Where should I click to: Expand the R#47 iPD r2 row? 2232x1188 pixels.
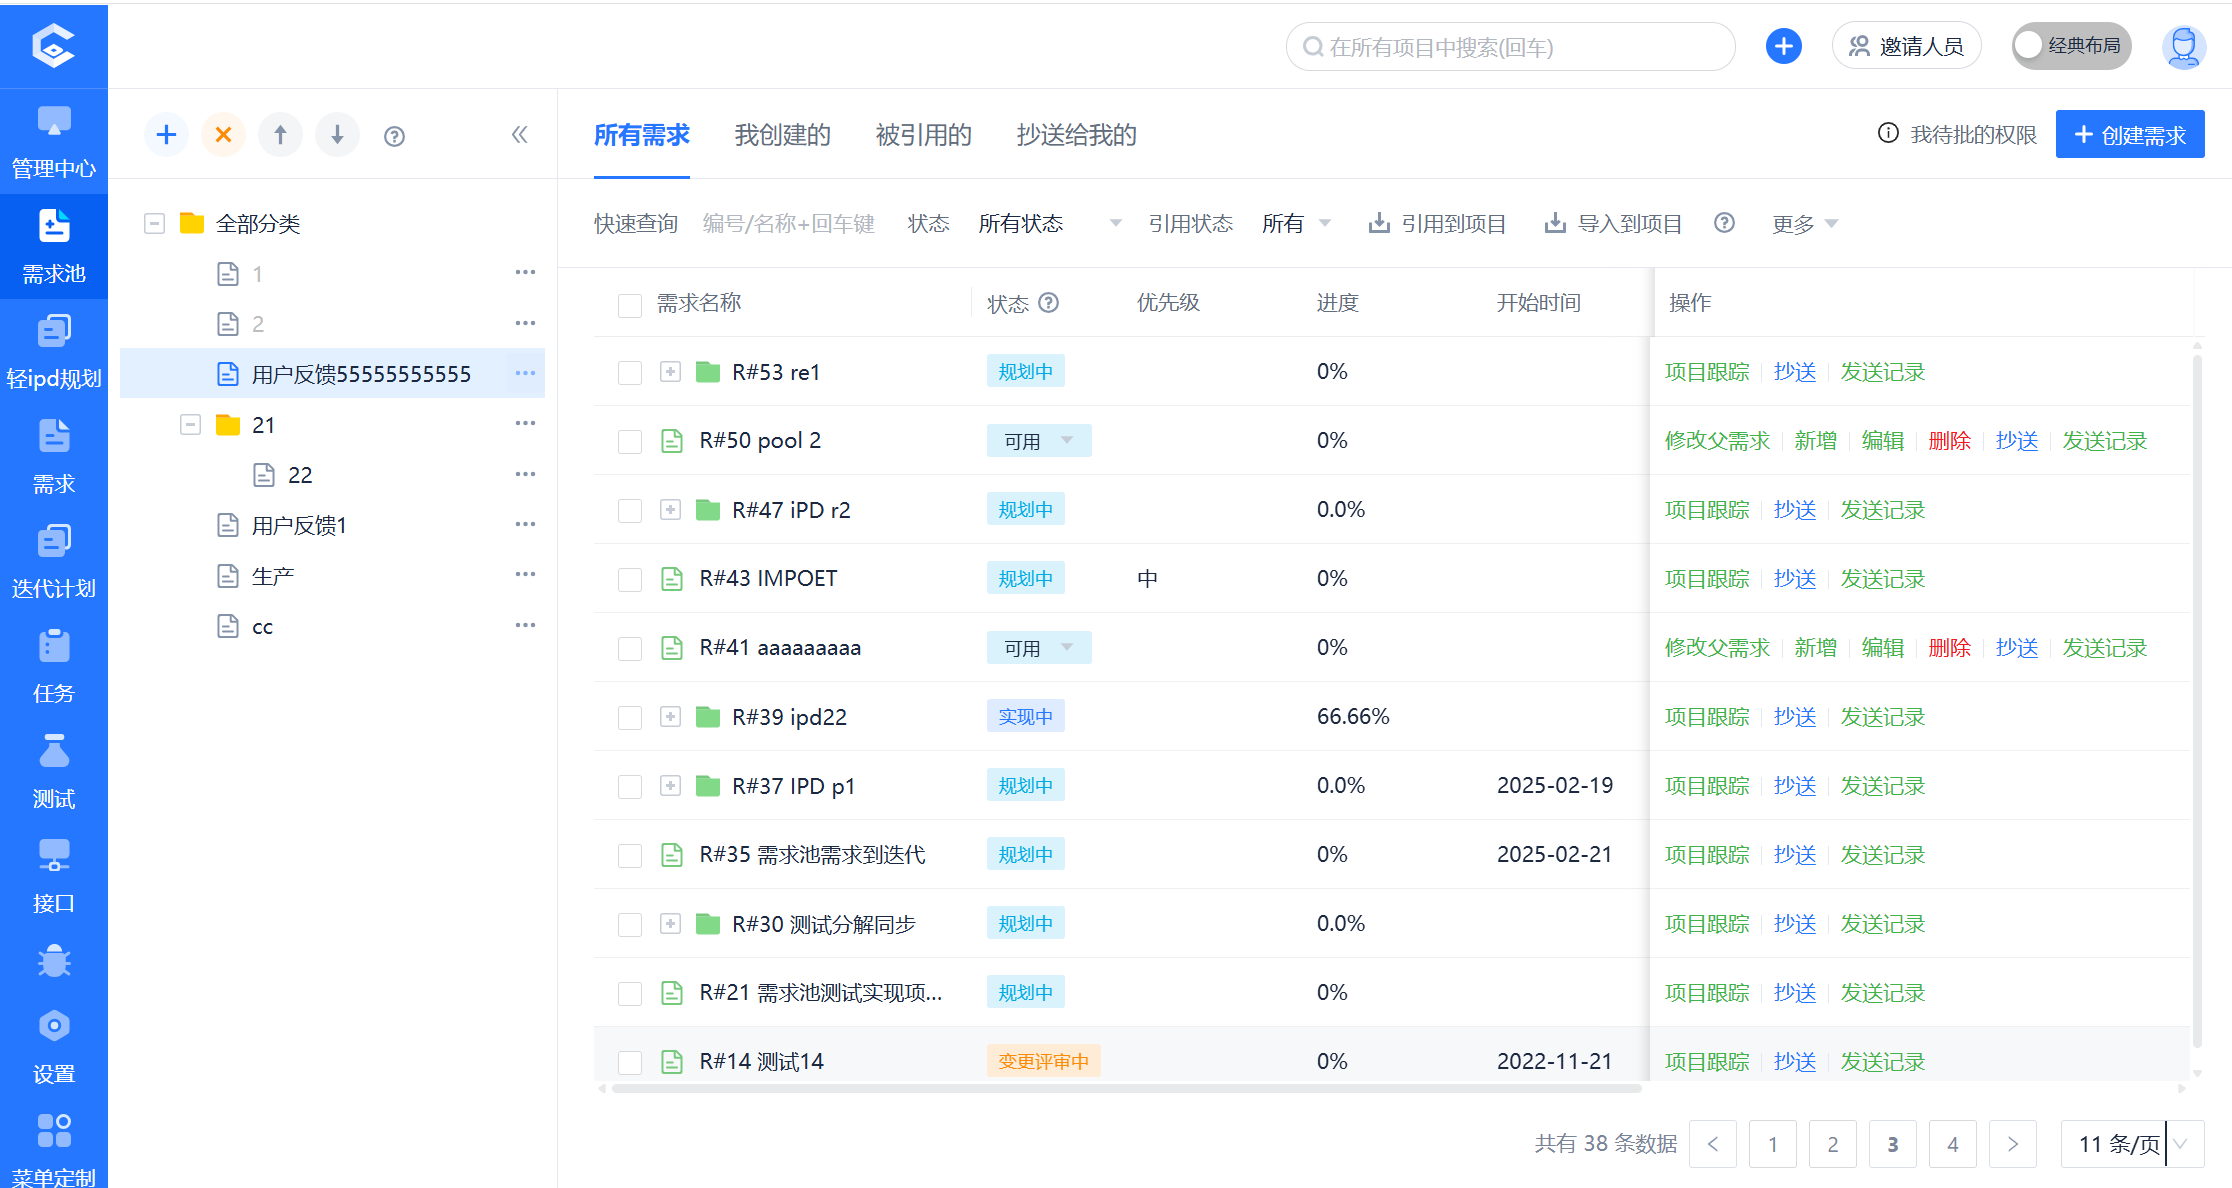click(x=670, y=510)
